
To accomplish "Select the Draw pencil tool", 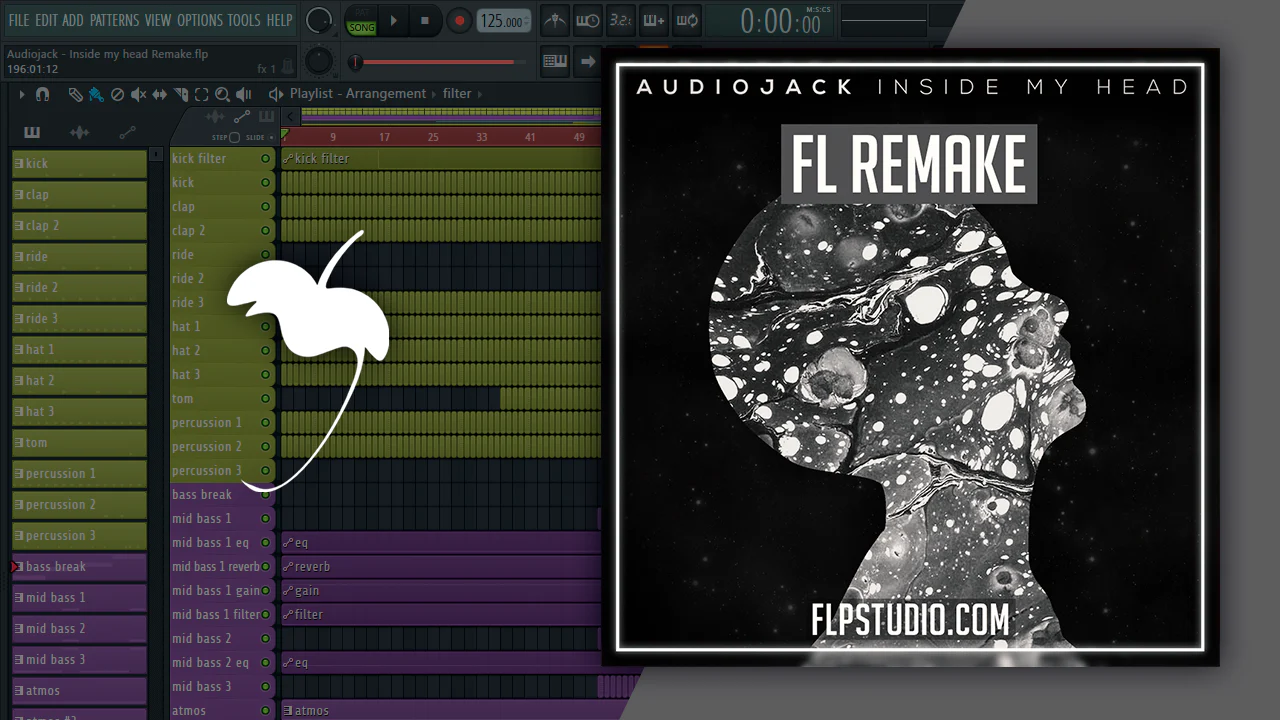I will click(x=76, y=94).
